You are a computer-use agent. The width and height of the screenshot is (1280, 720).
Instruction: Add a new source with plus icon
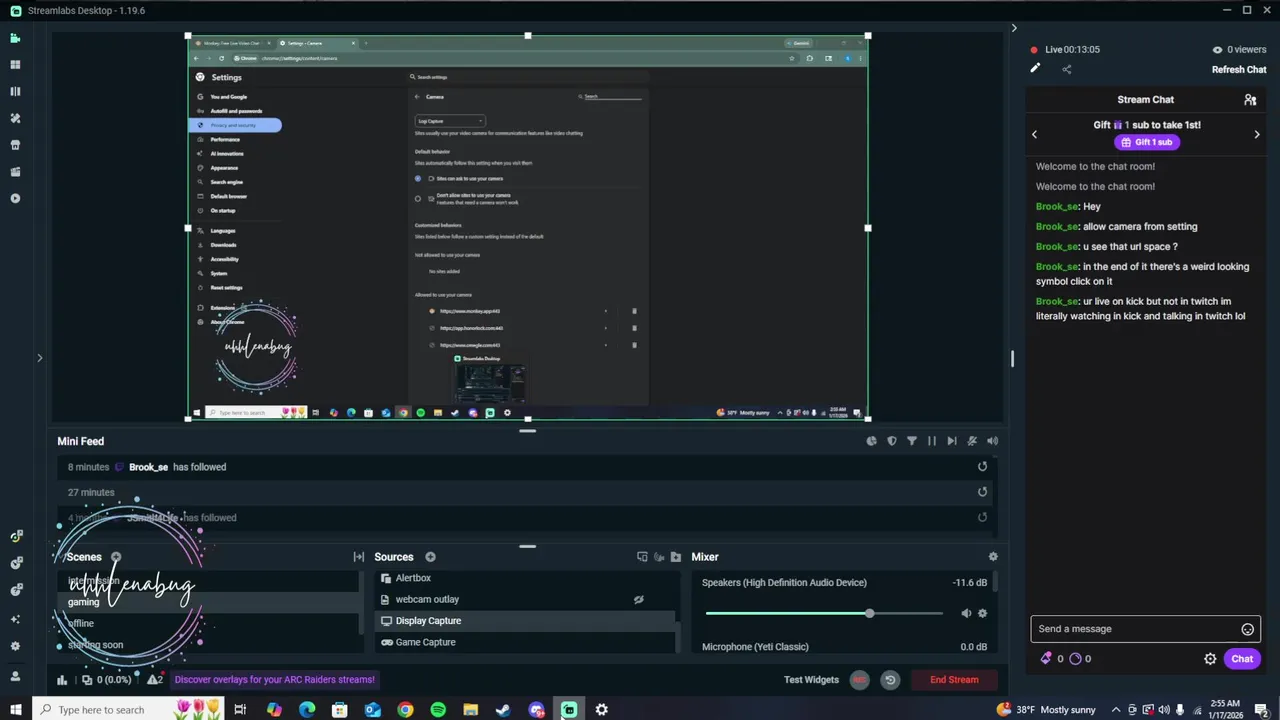pyautogui.click(x=430, y=557)
